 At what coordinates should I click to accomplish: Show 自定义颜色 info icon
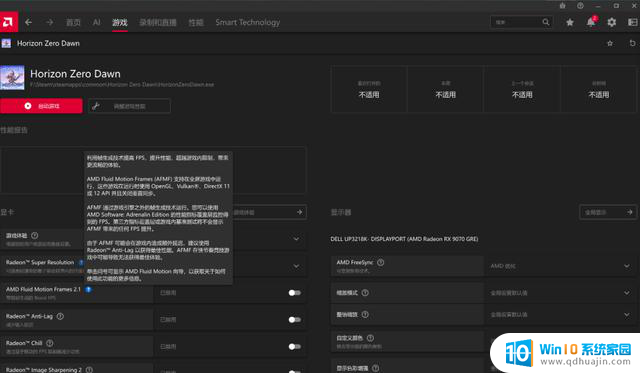370,338
